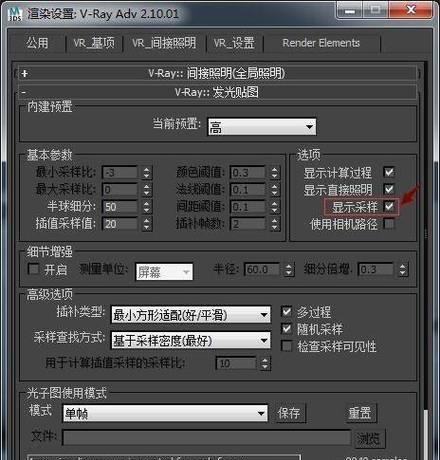Click the 3ds Max icon in title bar
Viewport: 440px width, 460px height.
click(x=15, y=14)
